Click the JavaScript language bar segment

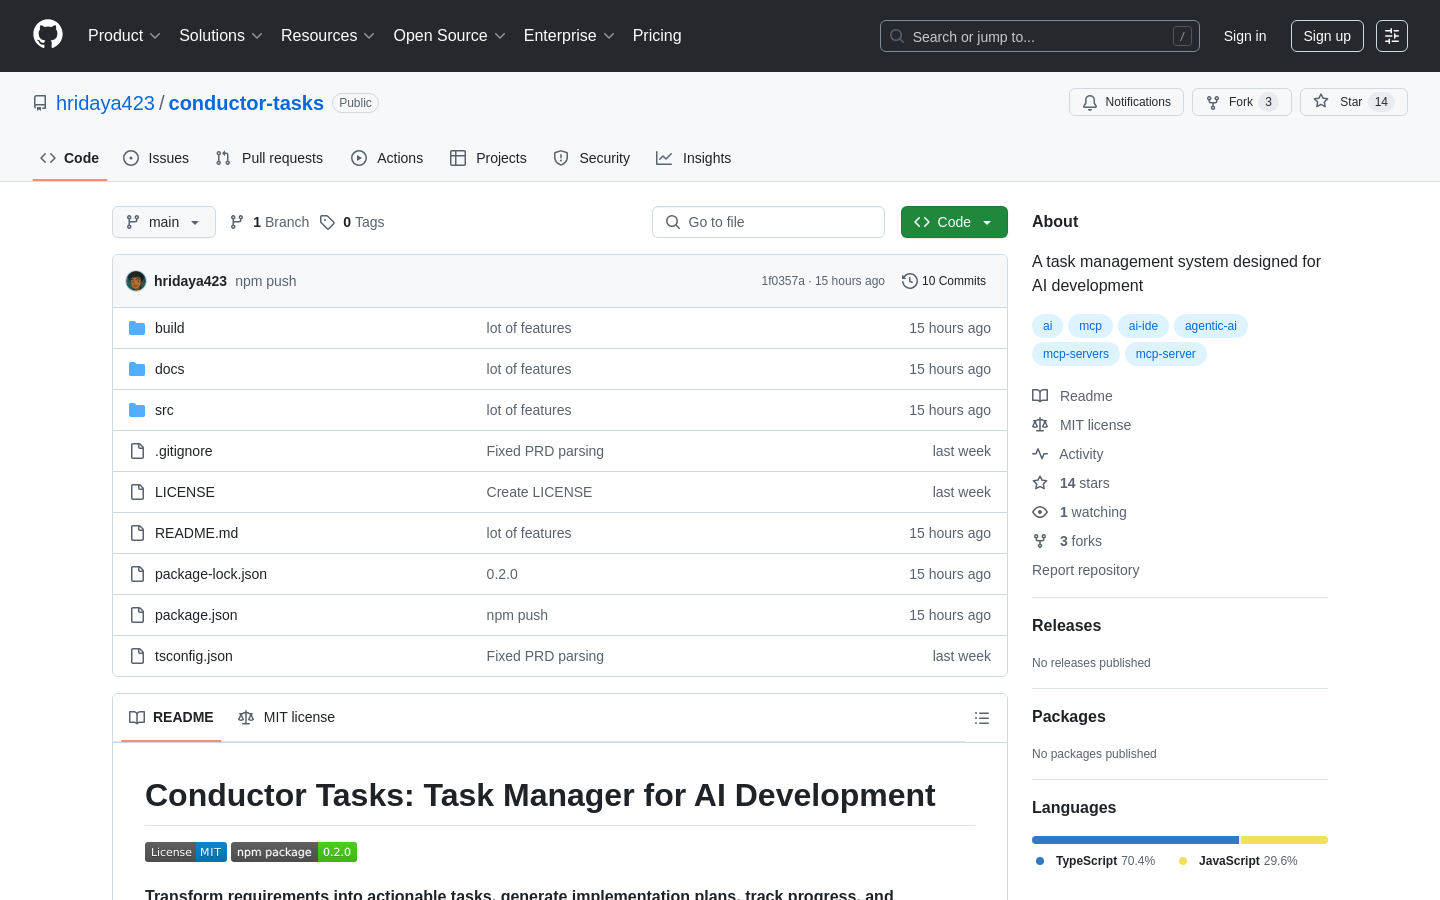tap(1284, 840)
